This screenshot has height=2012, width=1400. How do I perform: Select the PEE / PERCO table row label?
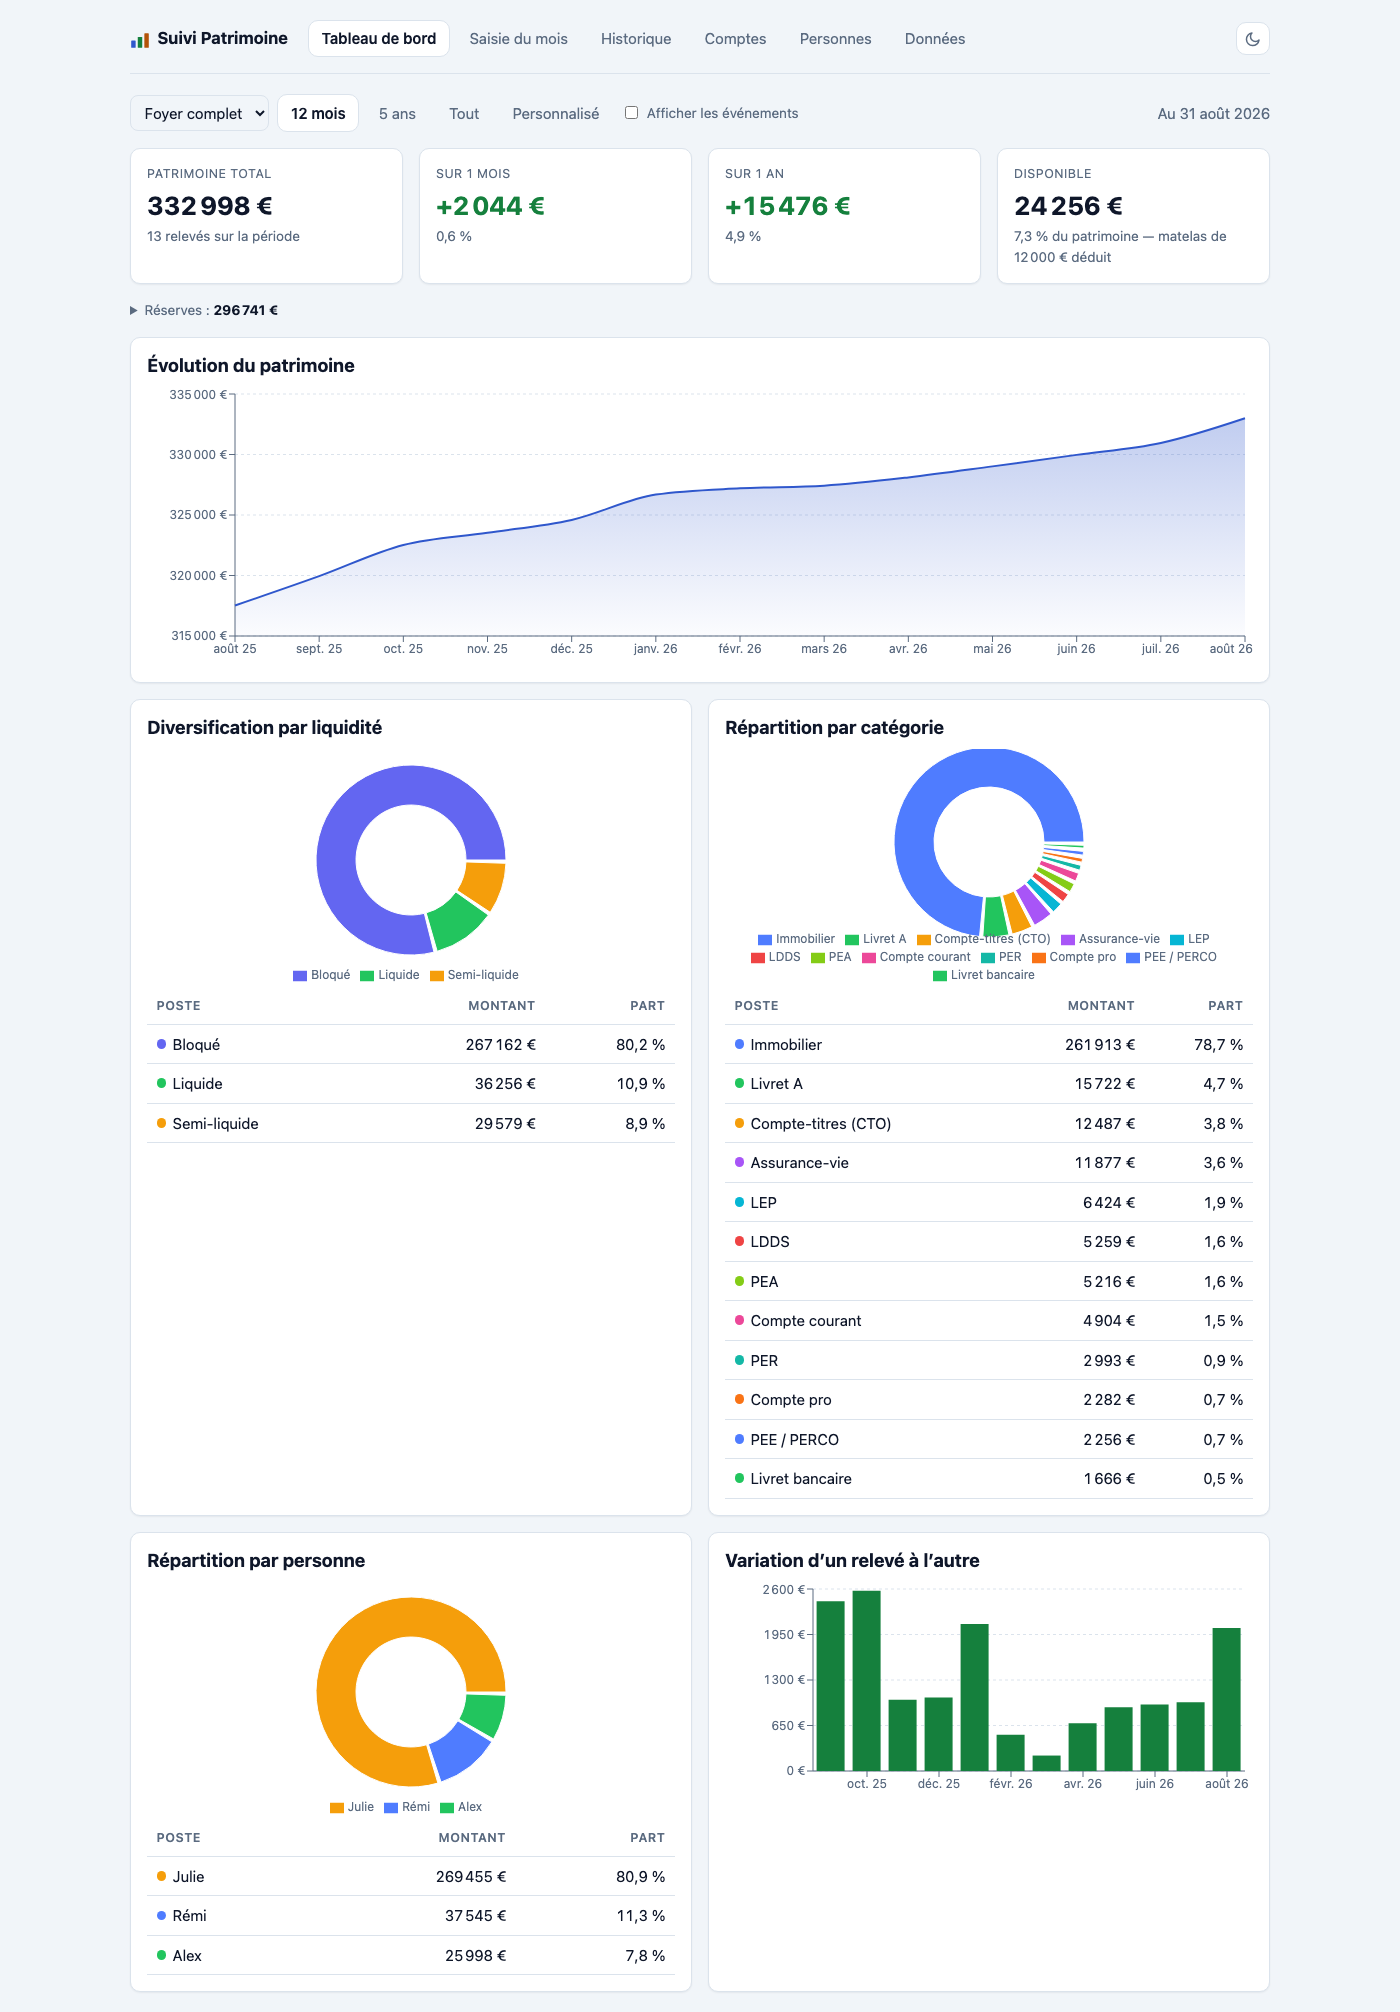pos(795,1440)
